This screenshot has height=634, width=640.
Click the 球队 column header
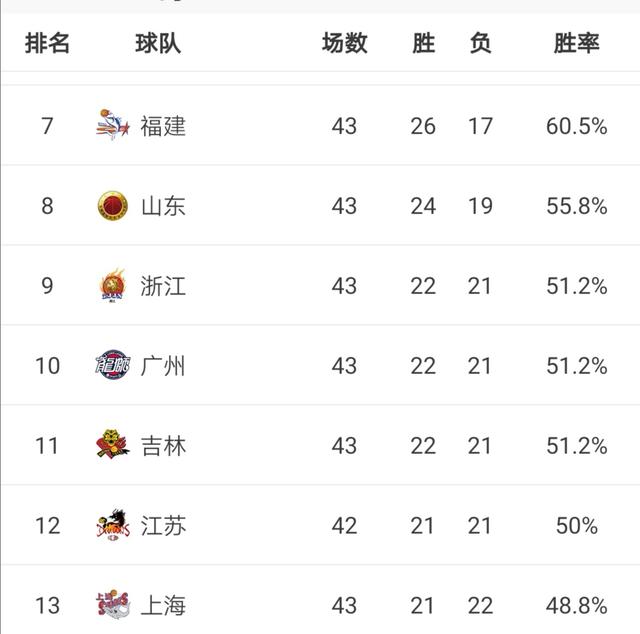(158, 43)
